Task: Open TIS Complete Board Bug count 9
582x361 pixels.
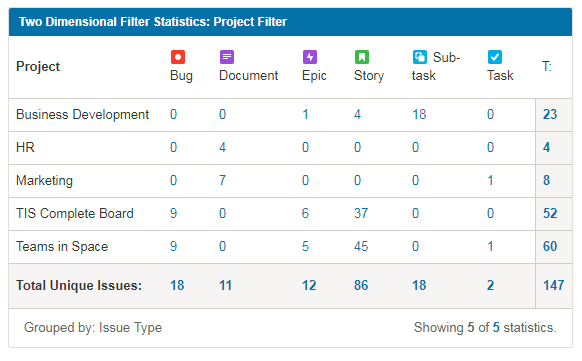Action: 173,213
